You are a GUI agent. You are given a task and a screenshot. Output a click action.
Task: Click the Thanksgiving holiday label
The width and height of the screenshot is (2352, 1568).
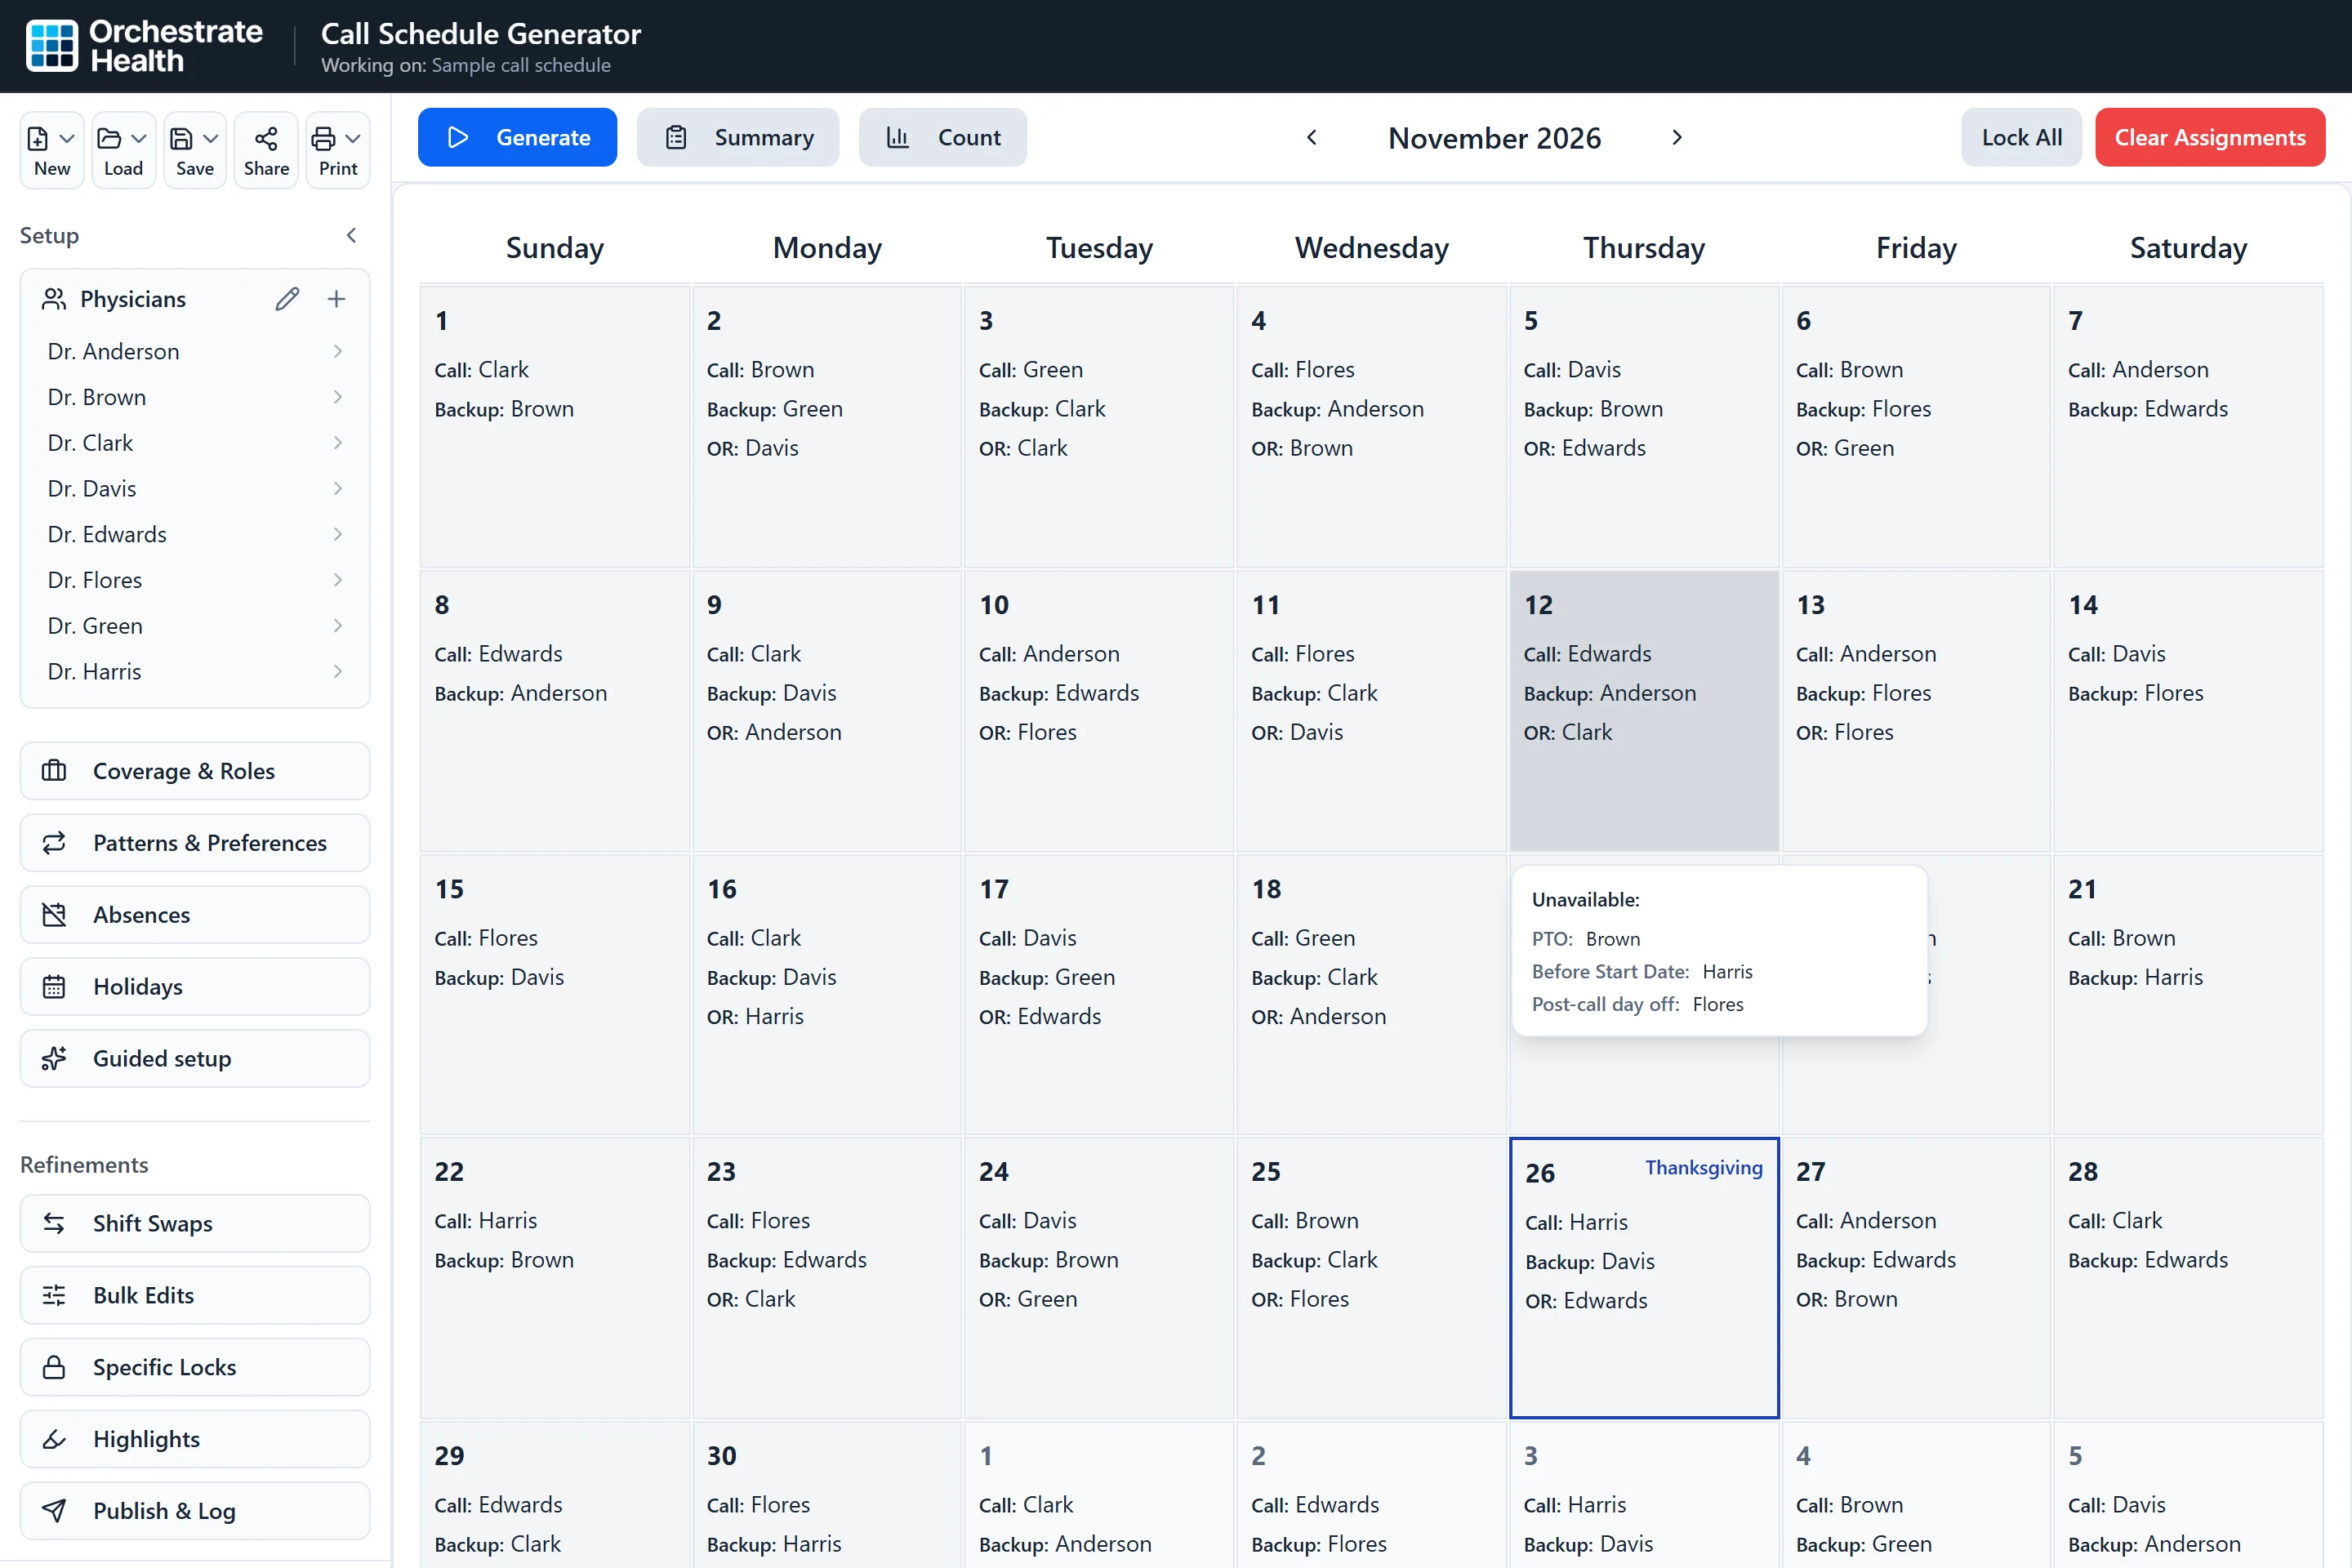[x=1704, y=1168]
